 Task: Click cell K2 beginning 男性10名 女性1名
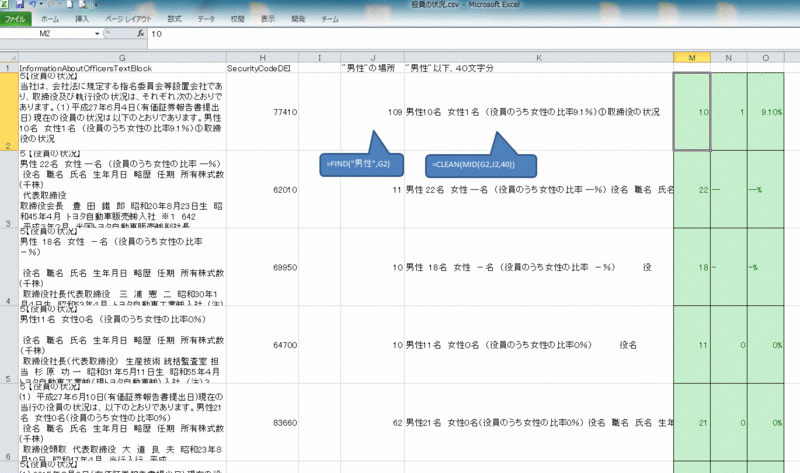pos(539,112)
